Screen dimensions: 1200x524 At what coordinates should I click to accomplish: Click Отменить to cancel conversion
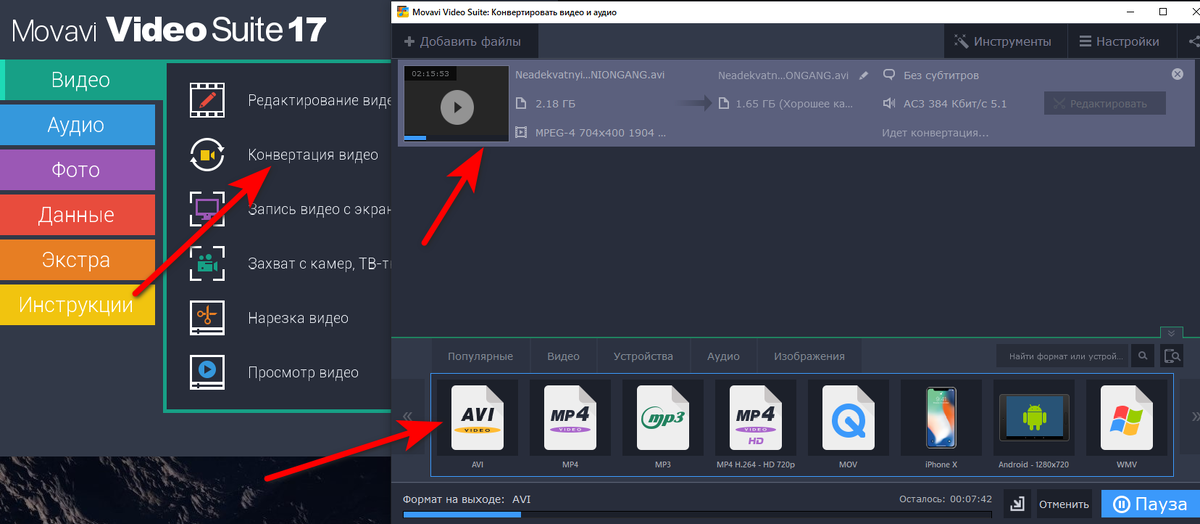pyautogui.click(x=1064, y=504)
